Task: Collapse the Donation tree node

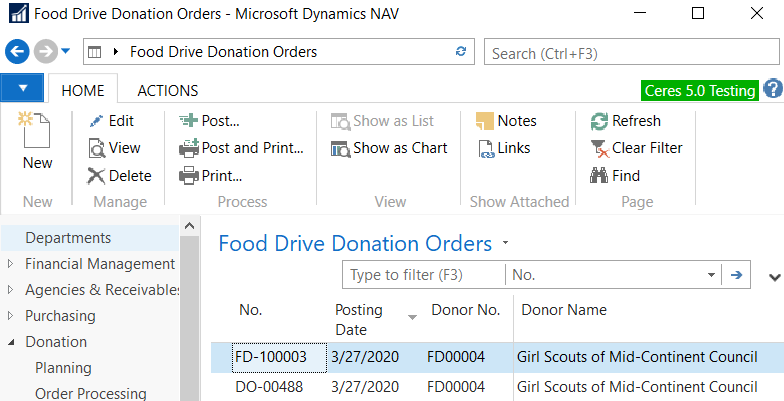Action: click(x=10, y=342)
